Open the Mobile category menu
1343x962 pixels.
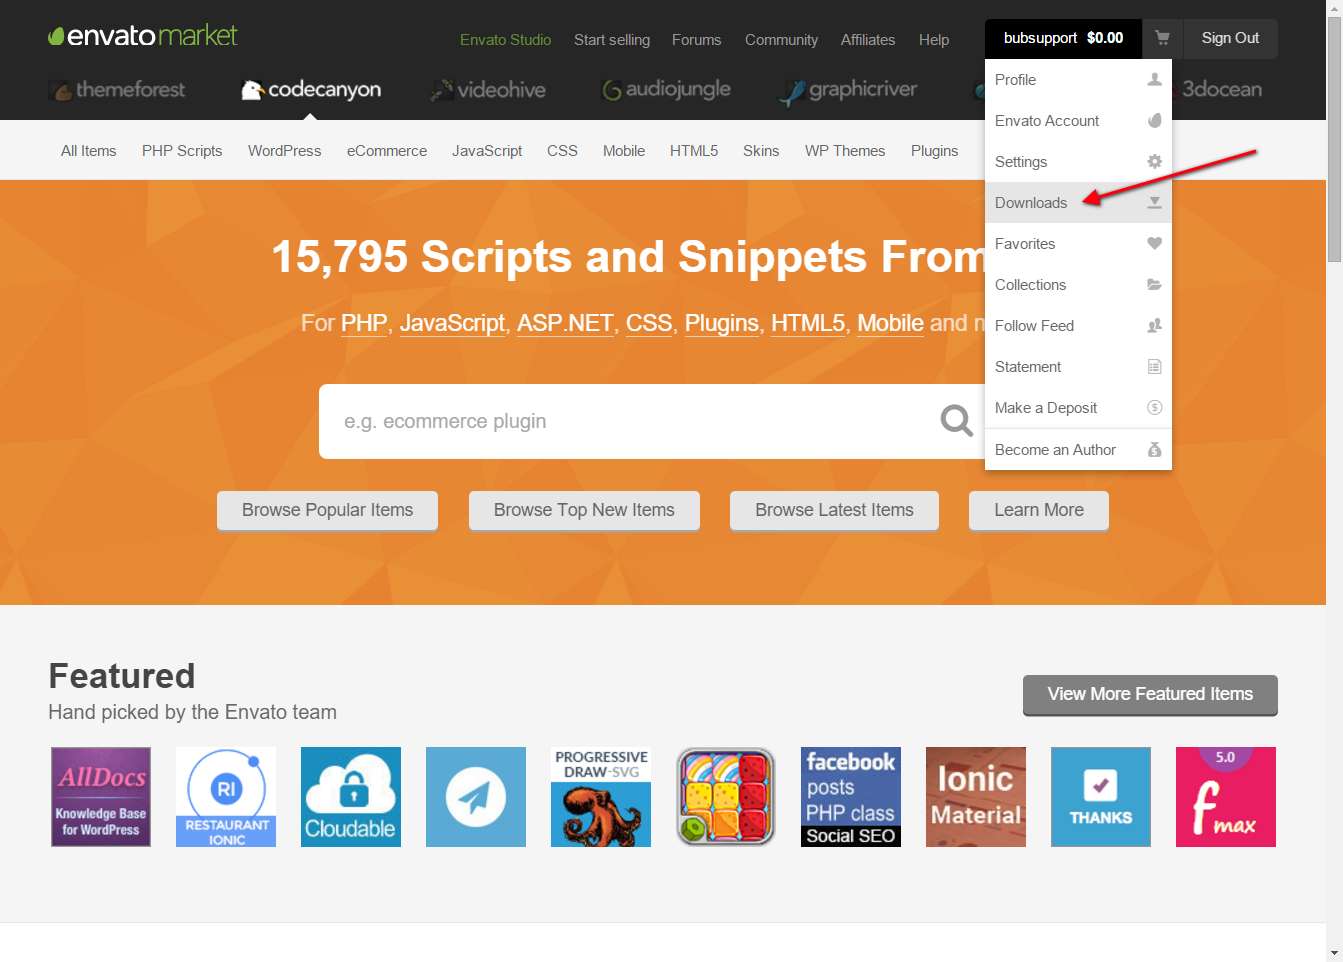coord(624,151)
